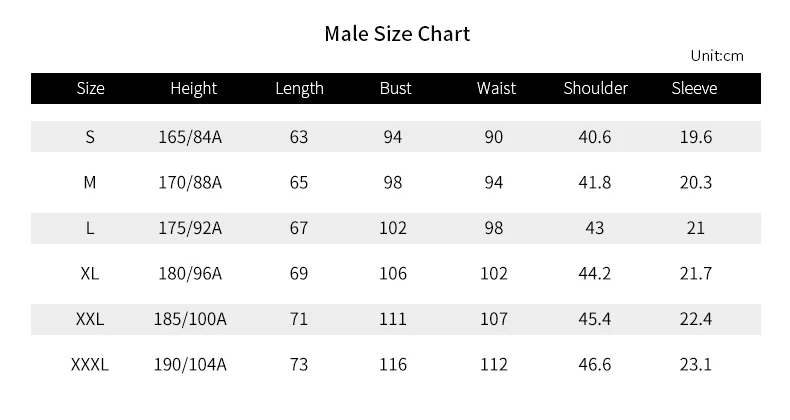Select the L size row label
The image size is (790, 420).
coord(90,228)
